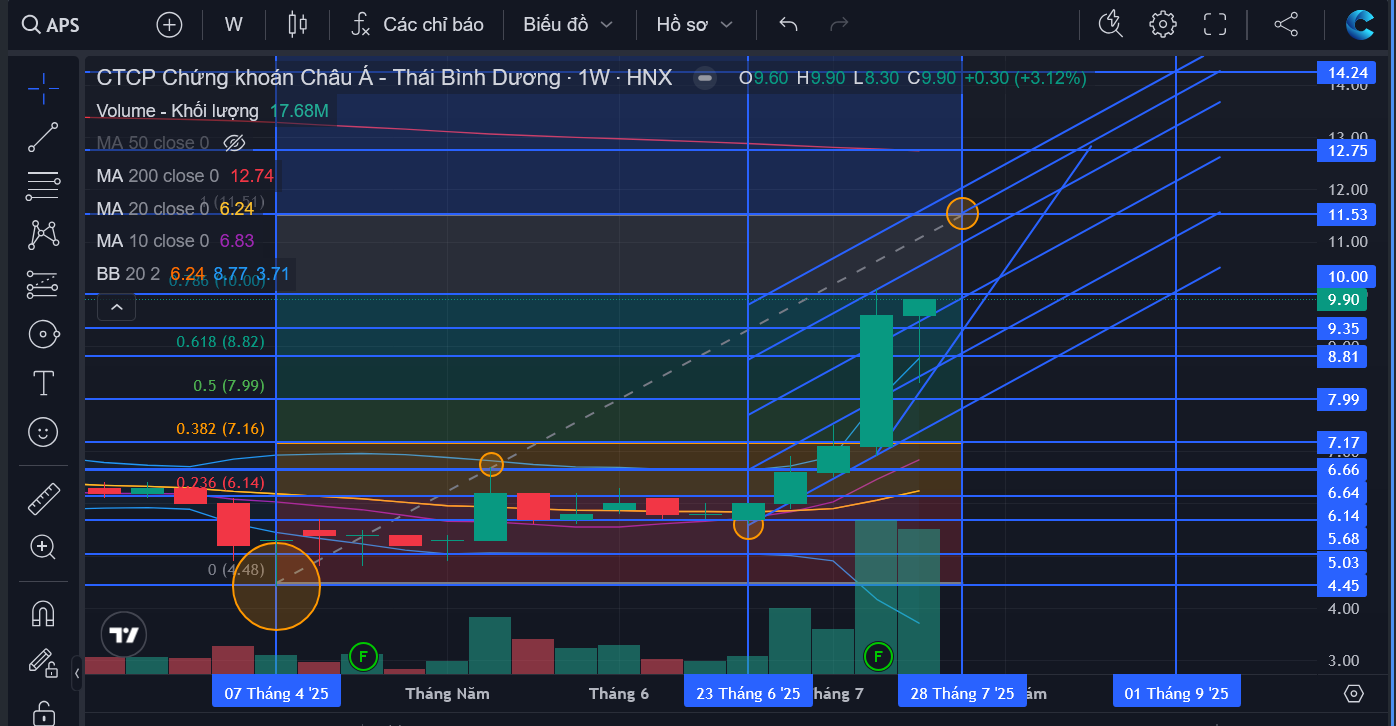The height and width of the screenshot is (726, 1396).
Task: Collapse the indicator legend chevron
Action: 117,306
